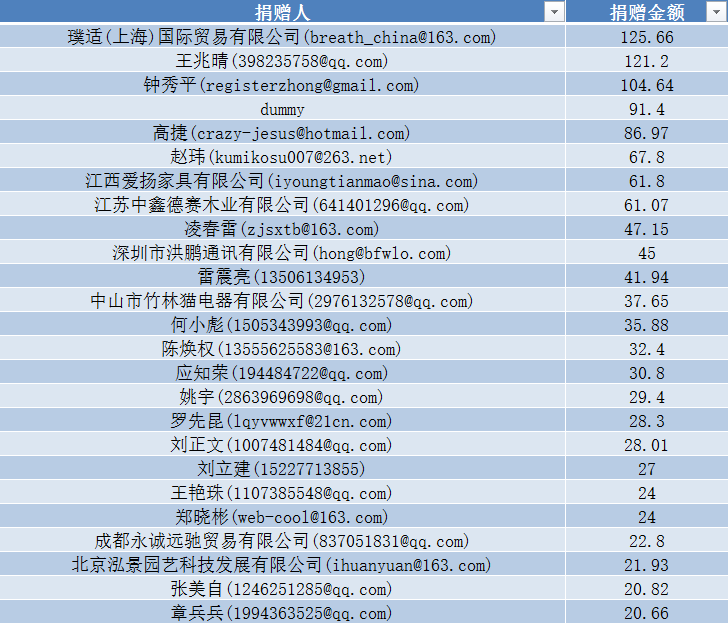Screen dimensions: 728x623
Task: Open the 捐赠人 column filter dropdown
Action: pyautogui.click(x=554, y=12)
